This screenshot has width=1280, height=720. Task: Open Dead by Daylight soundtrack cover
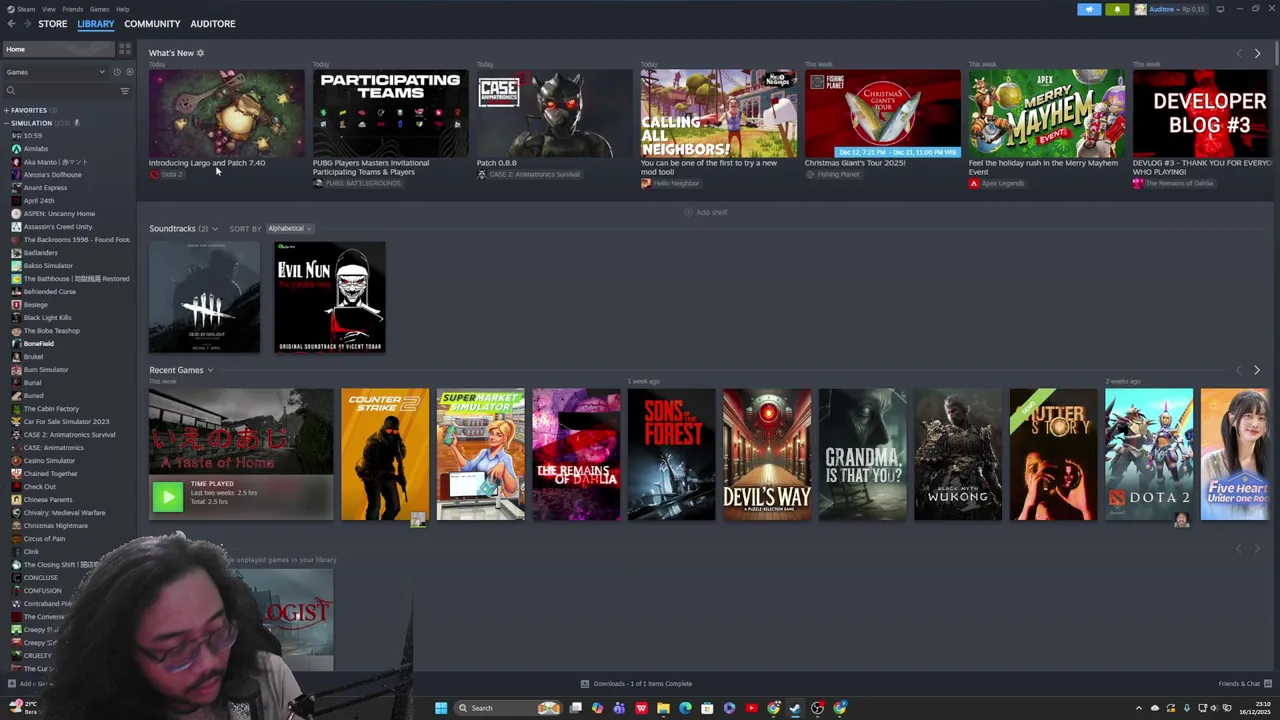[204, 297]
